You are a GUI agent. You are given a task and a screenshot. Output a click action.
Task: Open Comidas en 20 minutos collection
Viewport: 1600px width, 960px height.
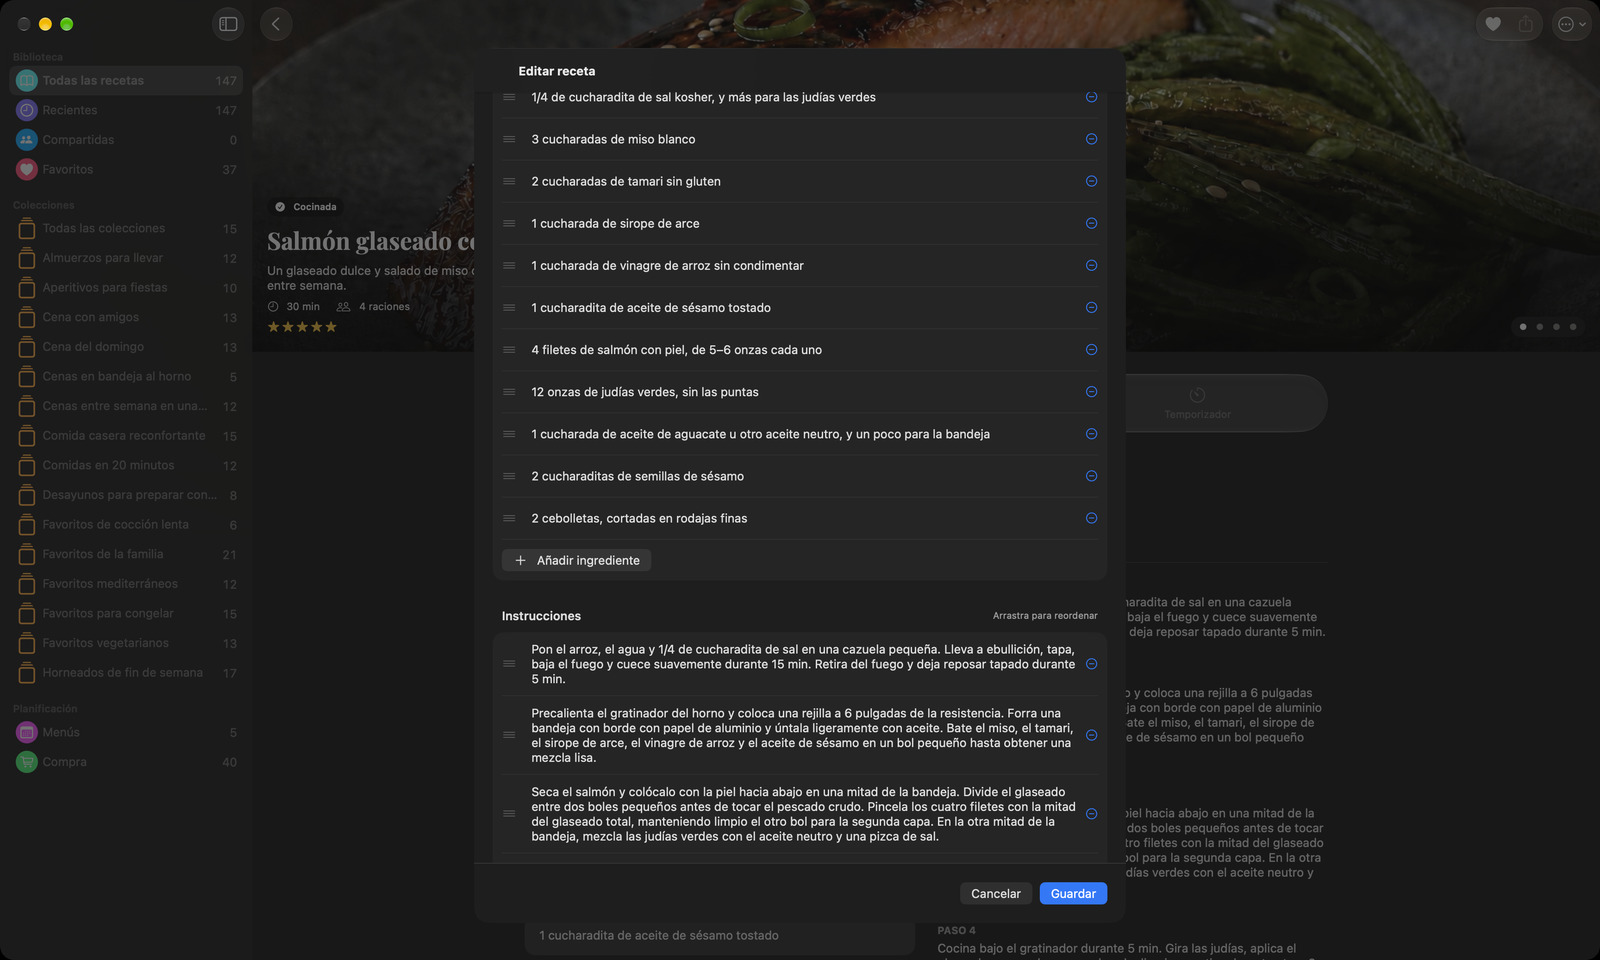126,465
